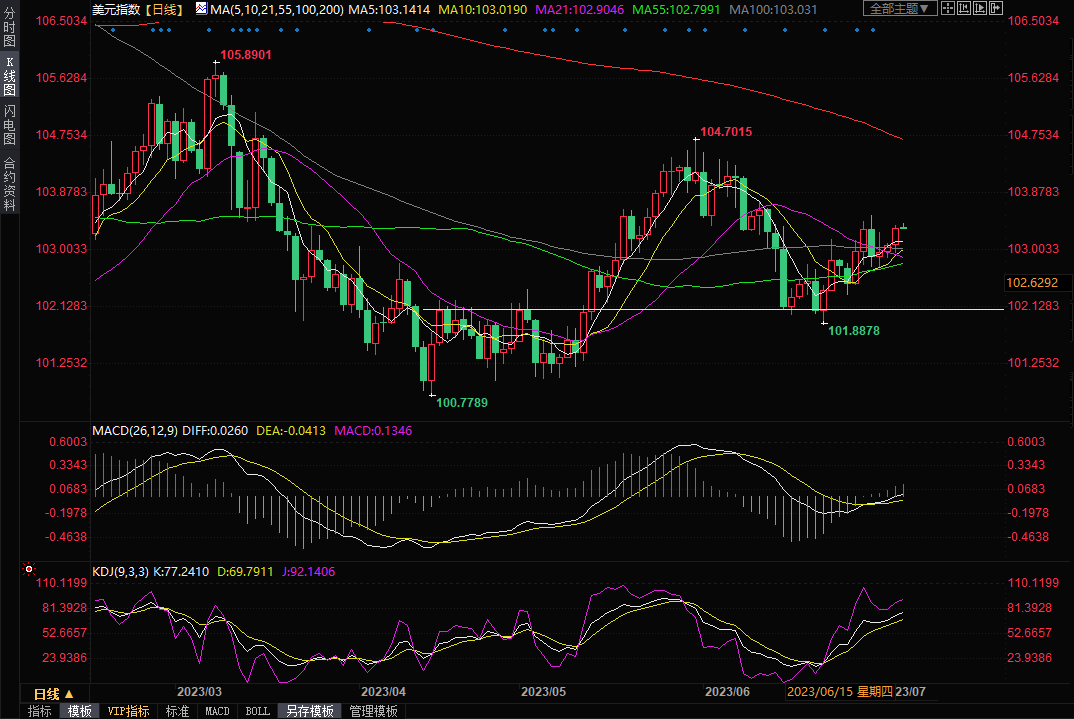Select the K线图 side tab
This screenshot has height=719, width=1074.
(x=9, y=76)
